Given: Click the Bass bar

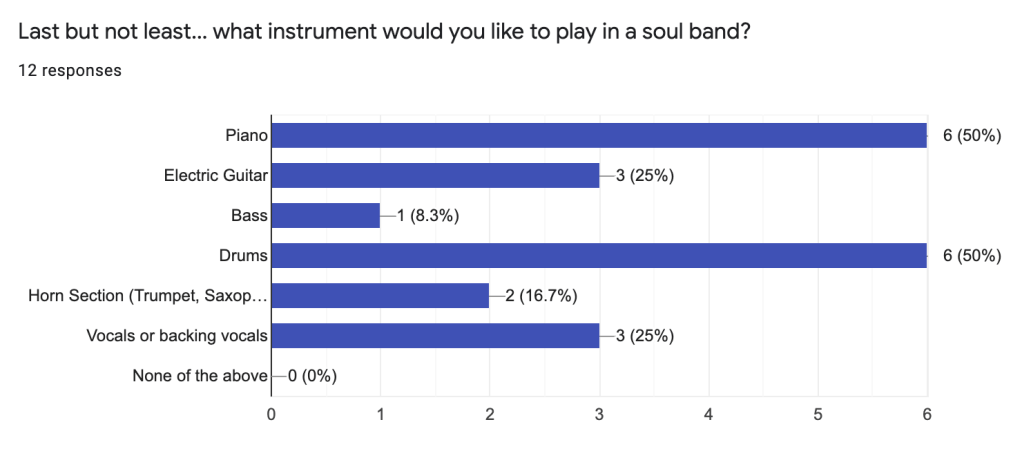Looking at the screenshot, I should pos(326,216).
